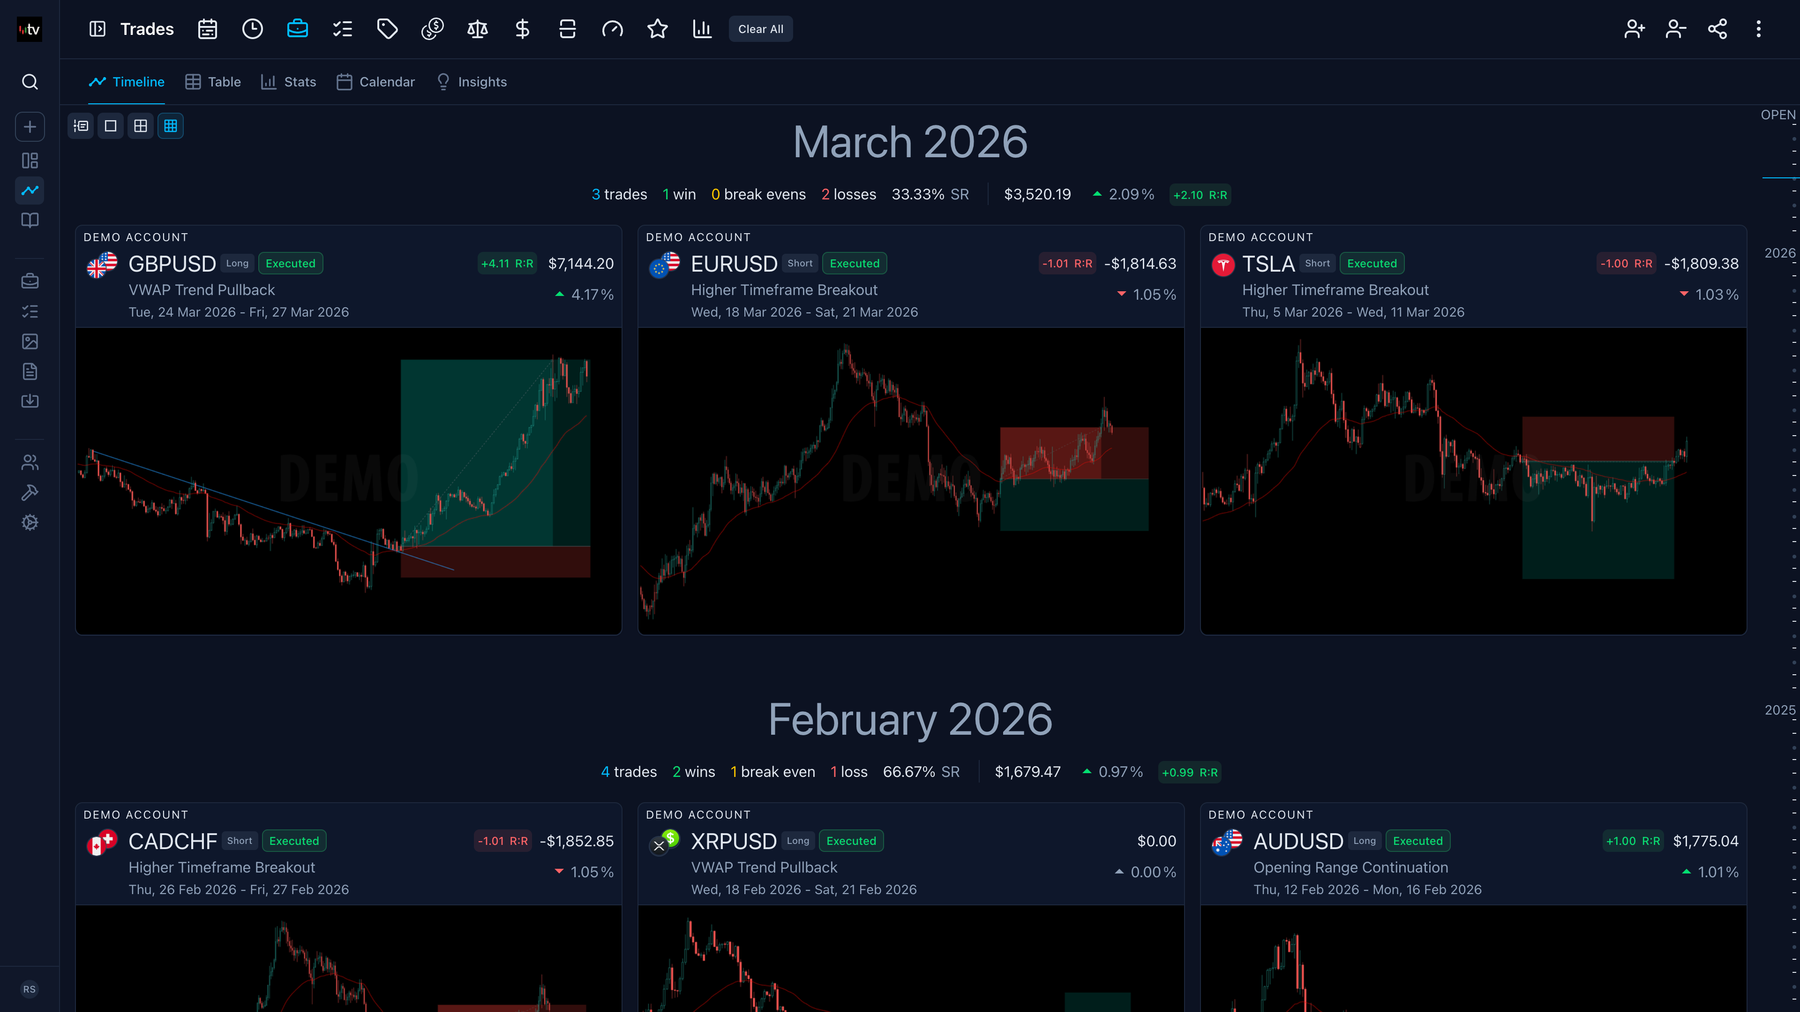Image resolution: width=1800 pixels, height=1012 pixels.
Task: Click the 2025 marker on right timeline
Action: [1779, 710]
